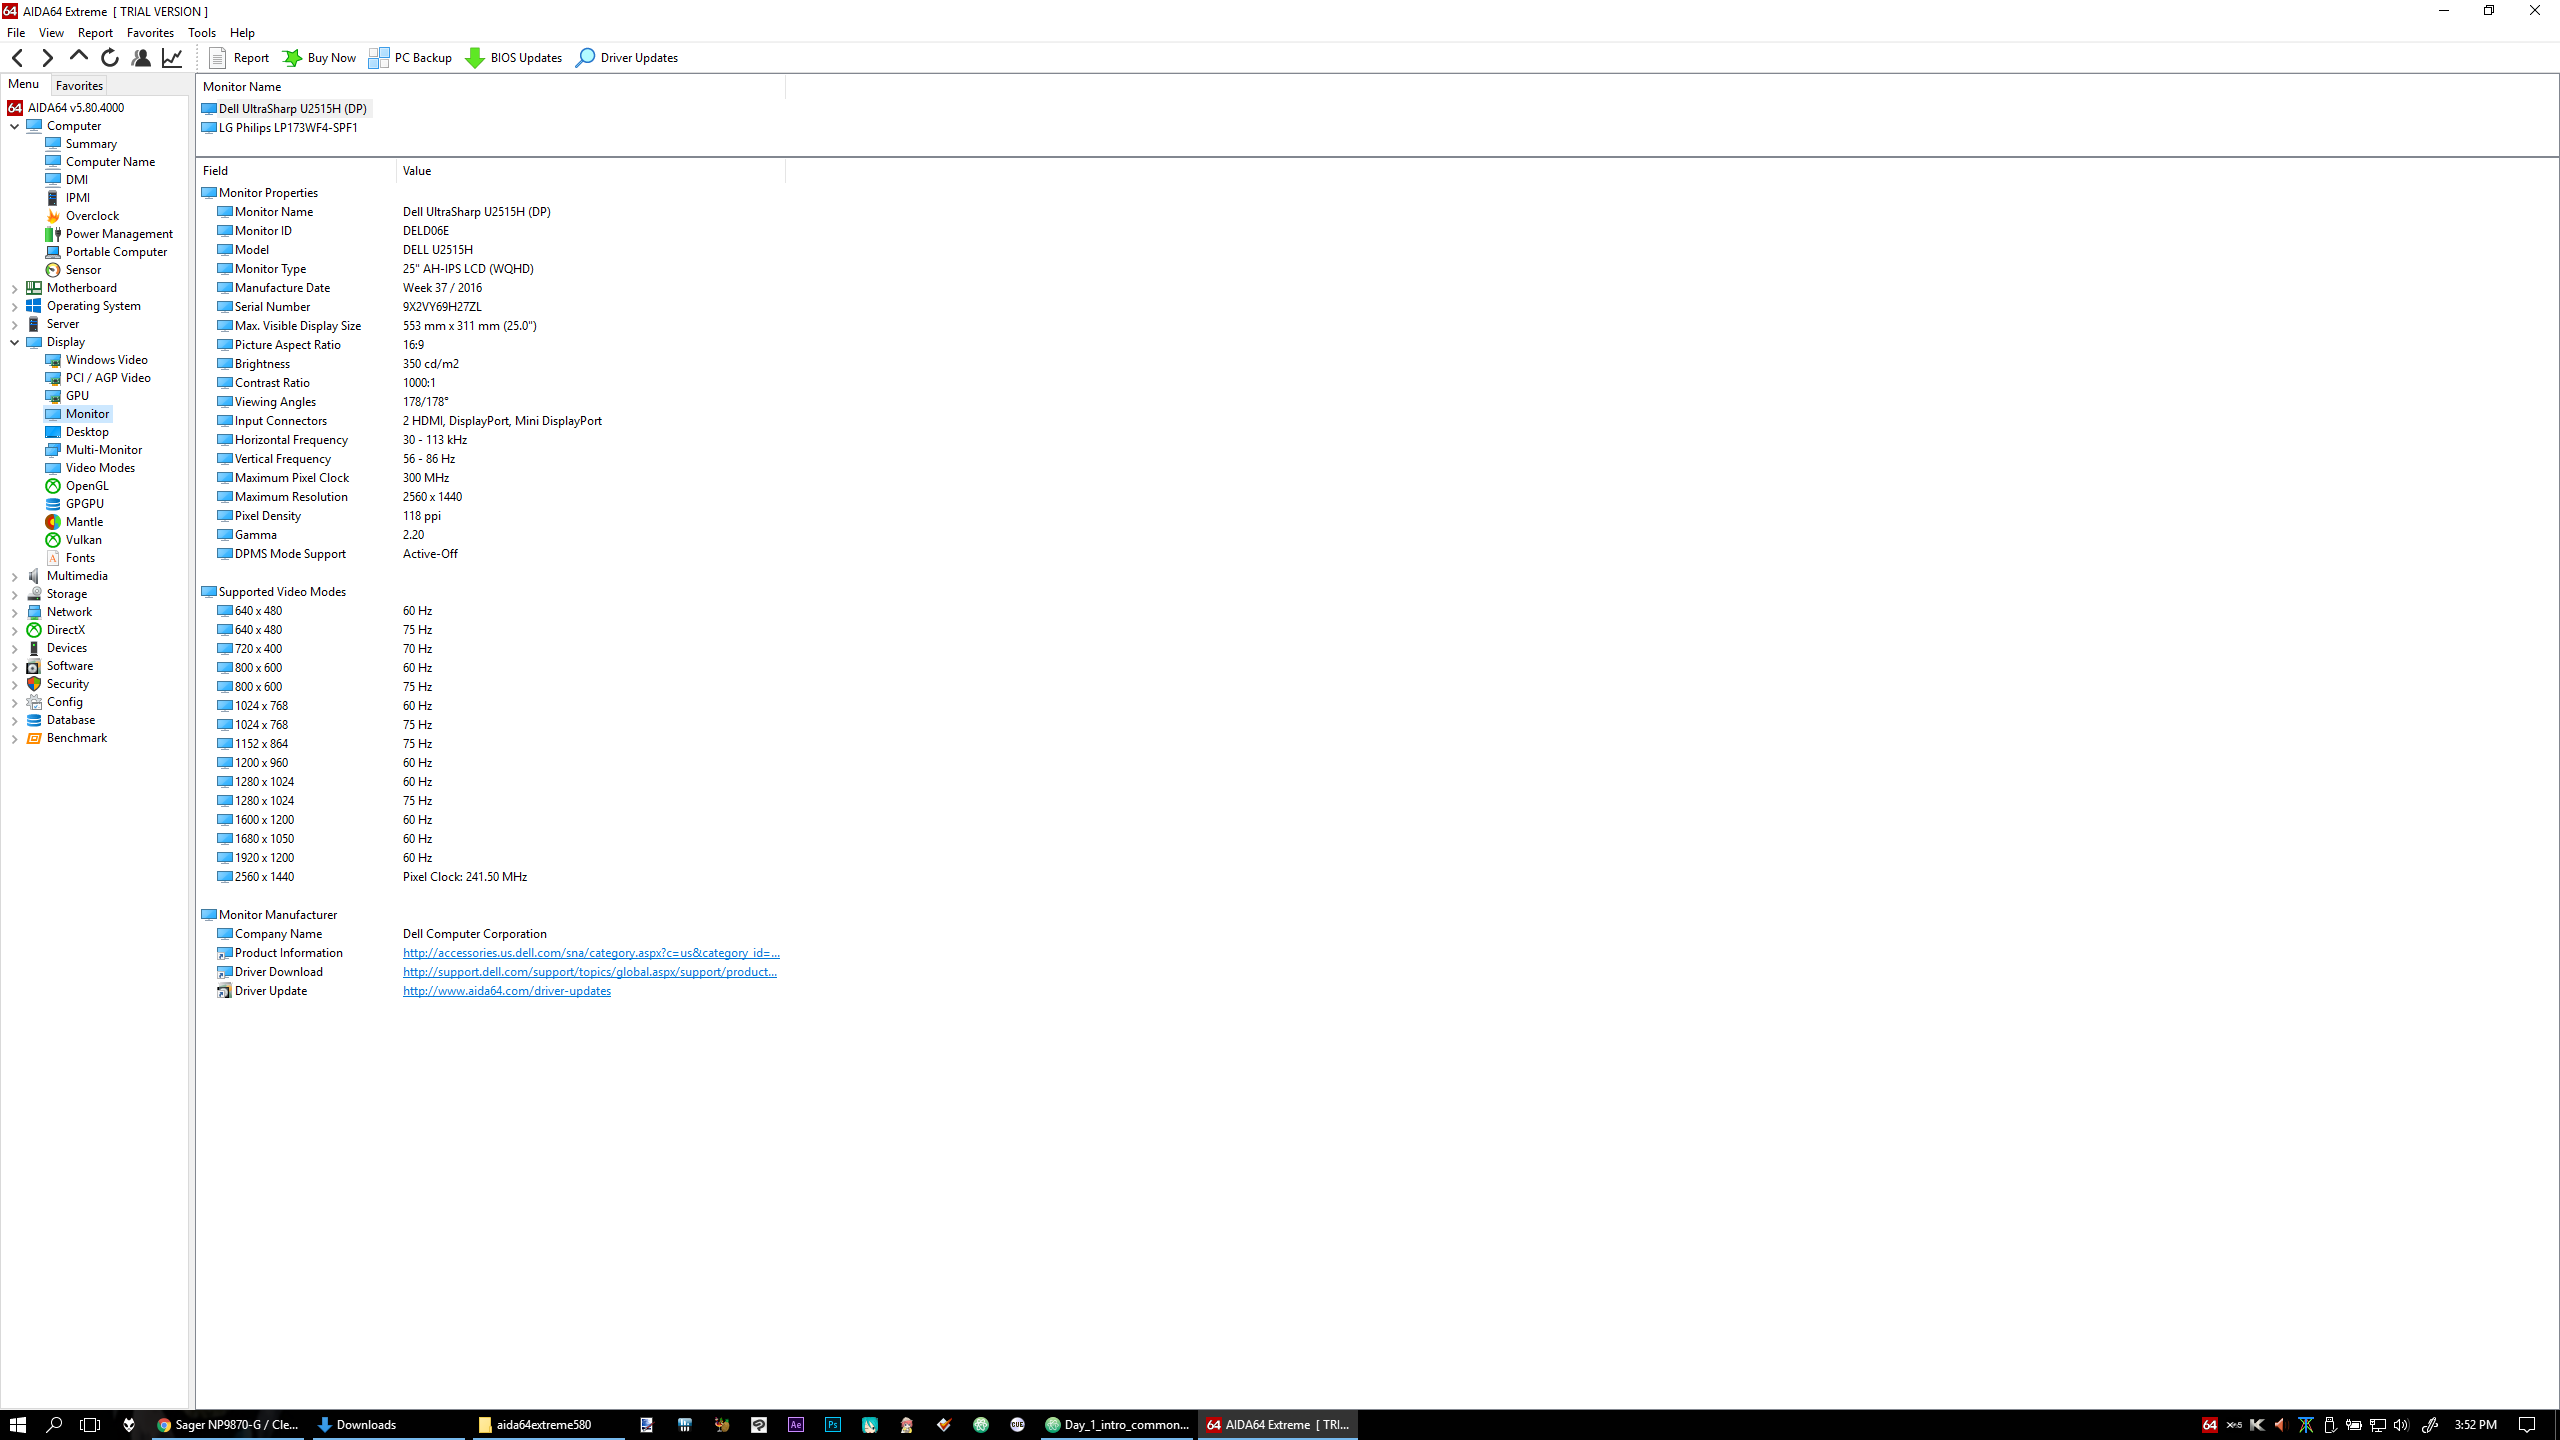Image resolution: width=2560 pixels, height=1440 pixels.
Task: Open the File menu
Action: click(16, 32)
